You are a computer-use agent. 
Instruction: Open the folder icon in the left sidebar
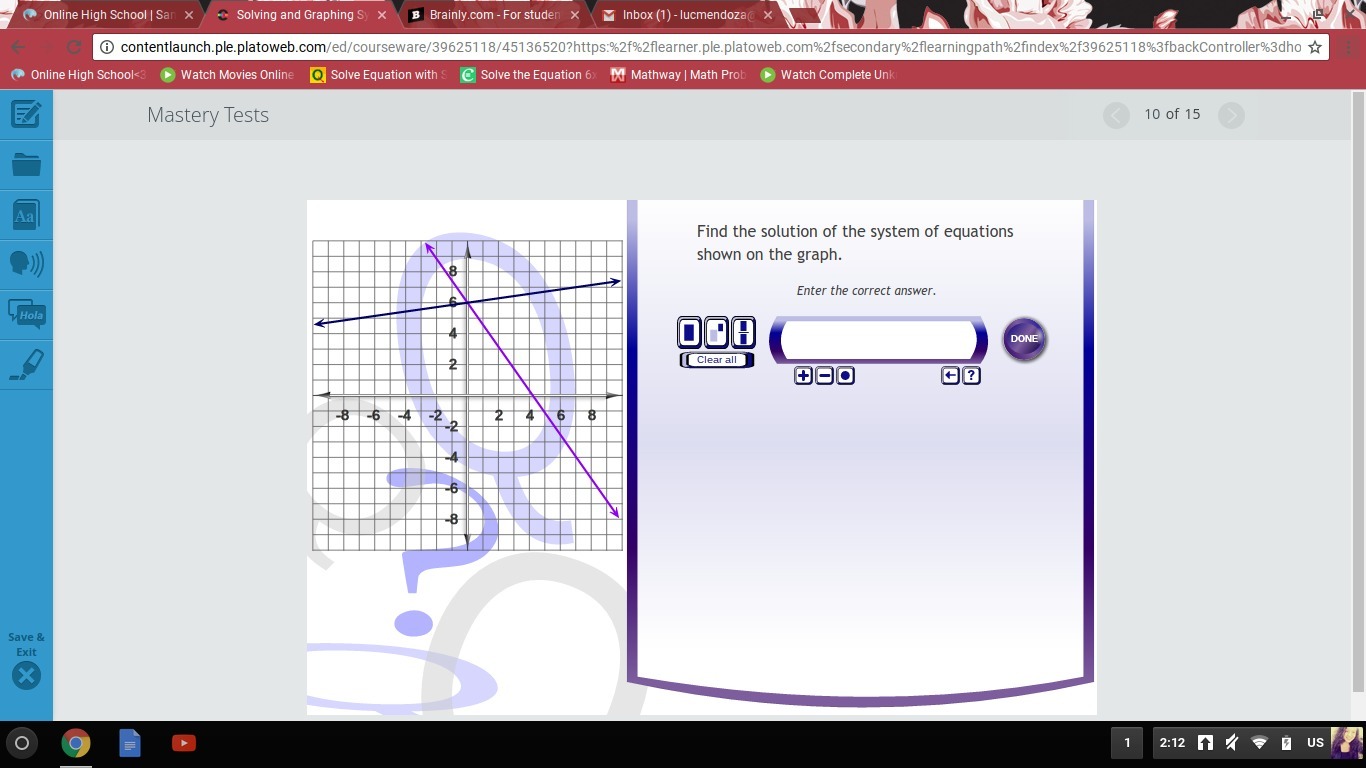(x=26, y=165)
